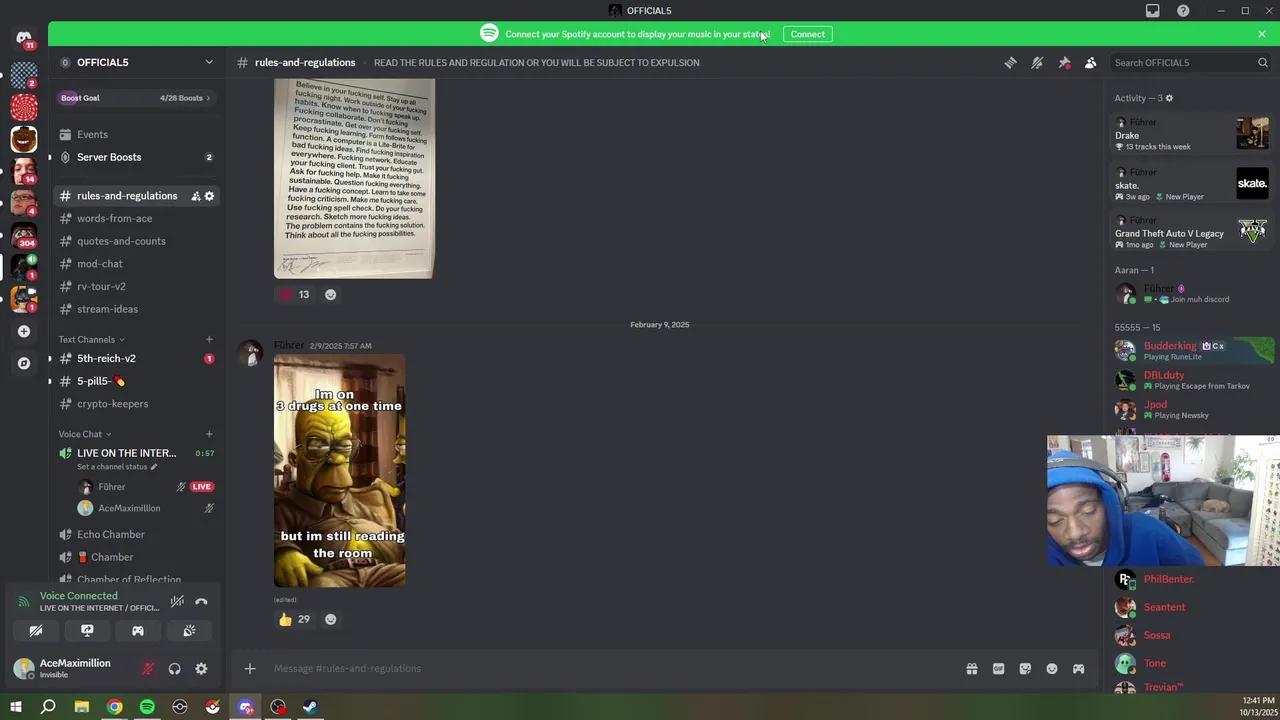Open notification settings bell in channel header

(1037, 62)
